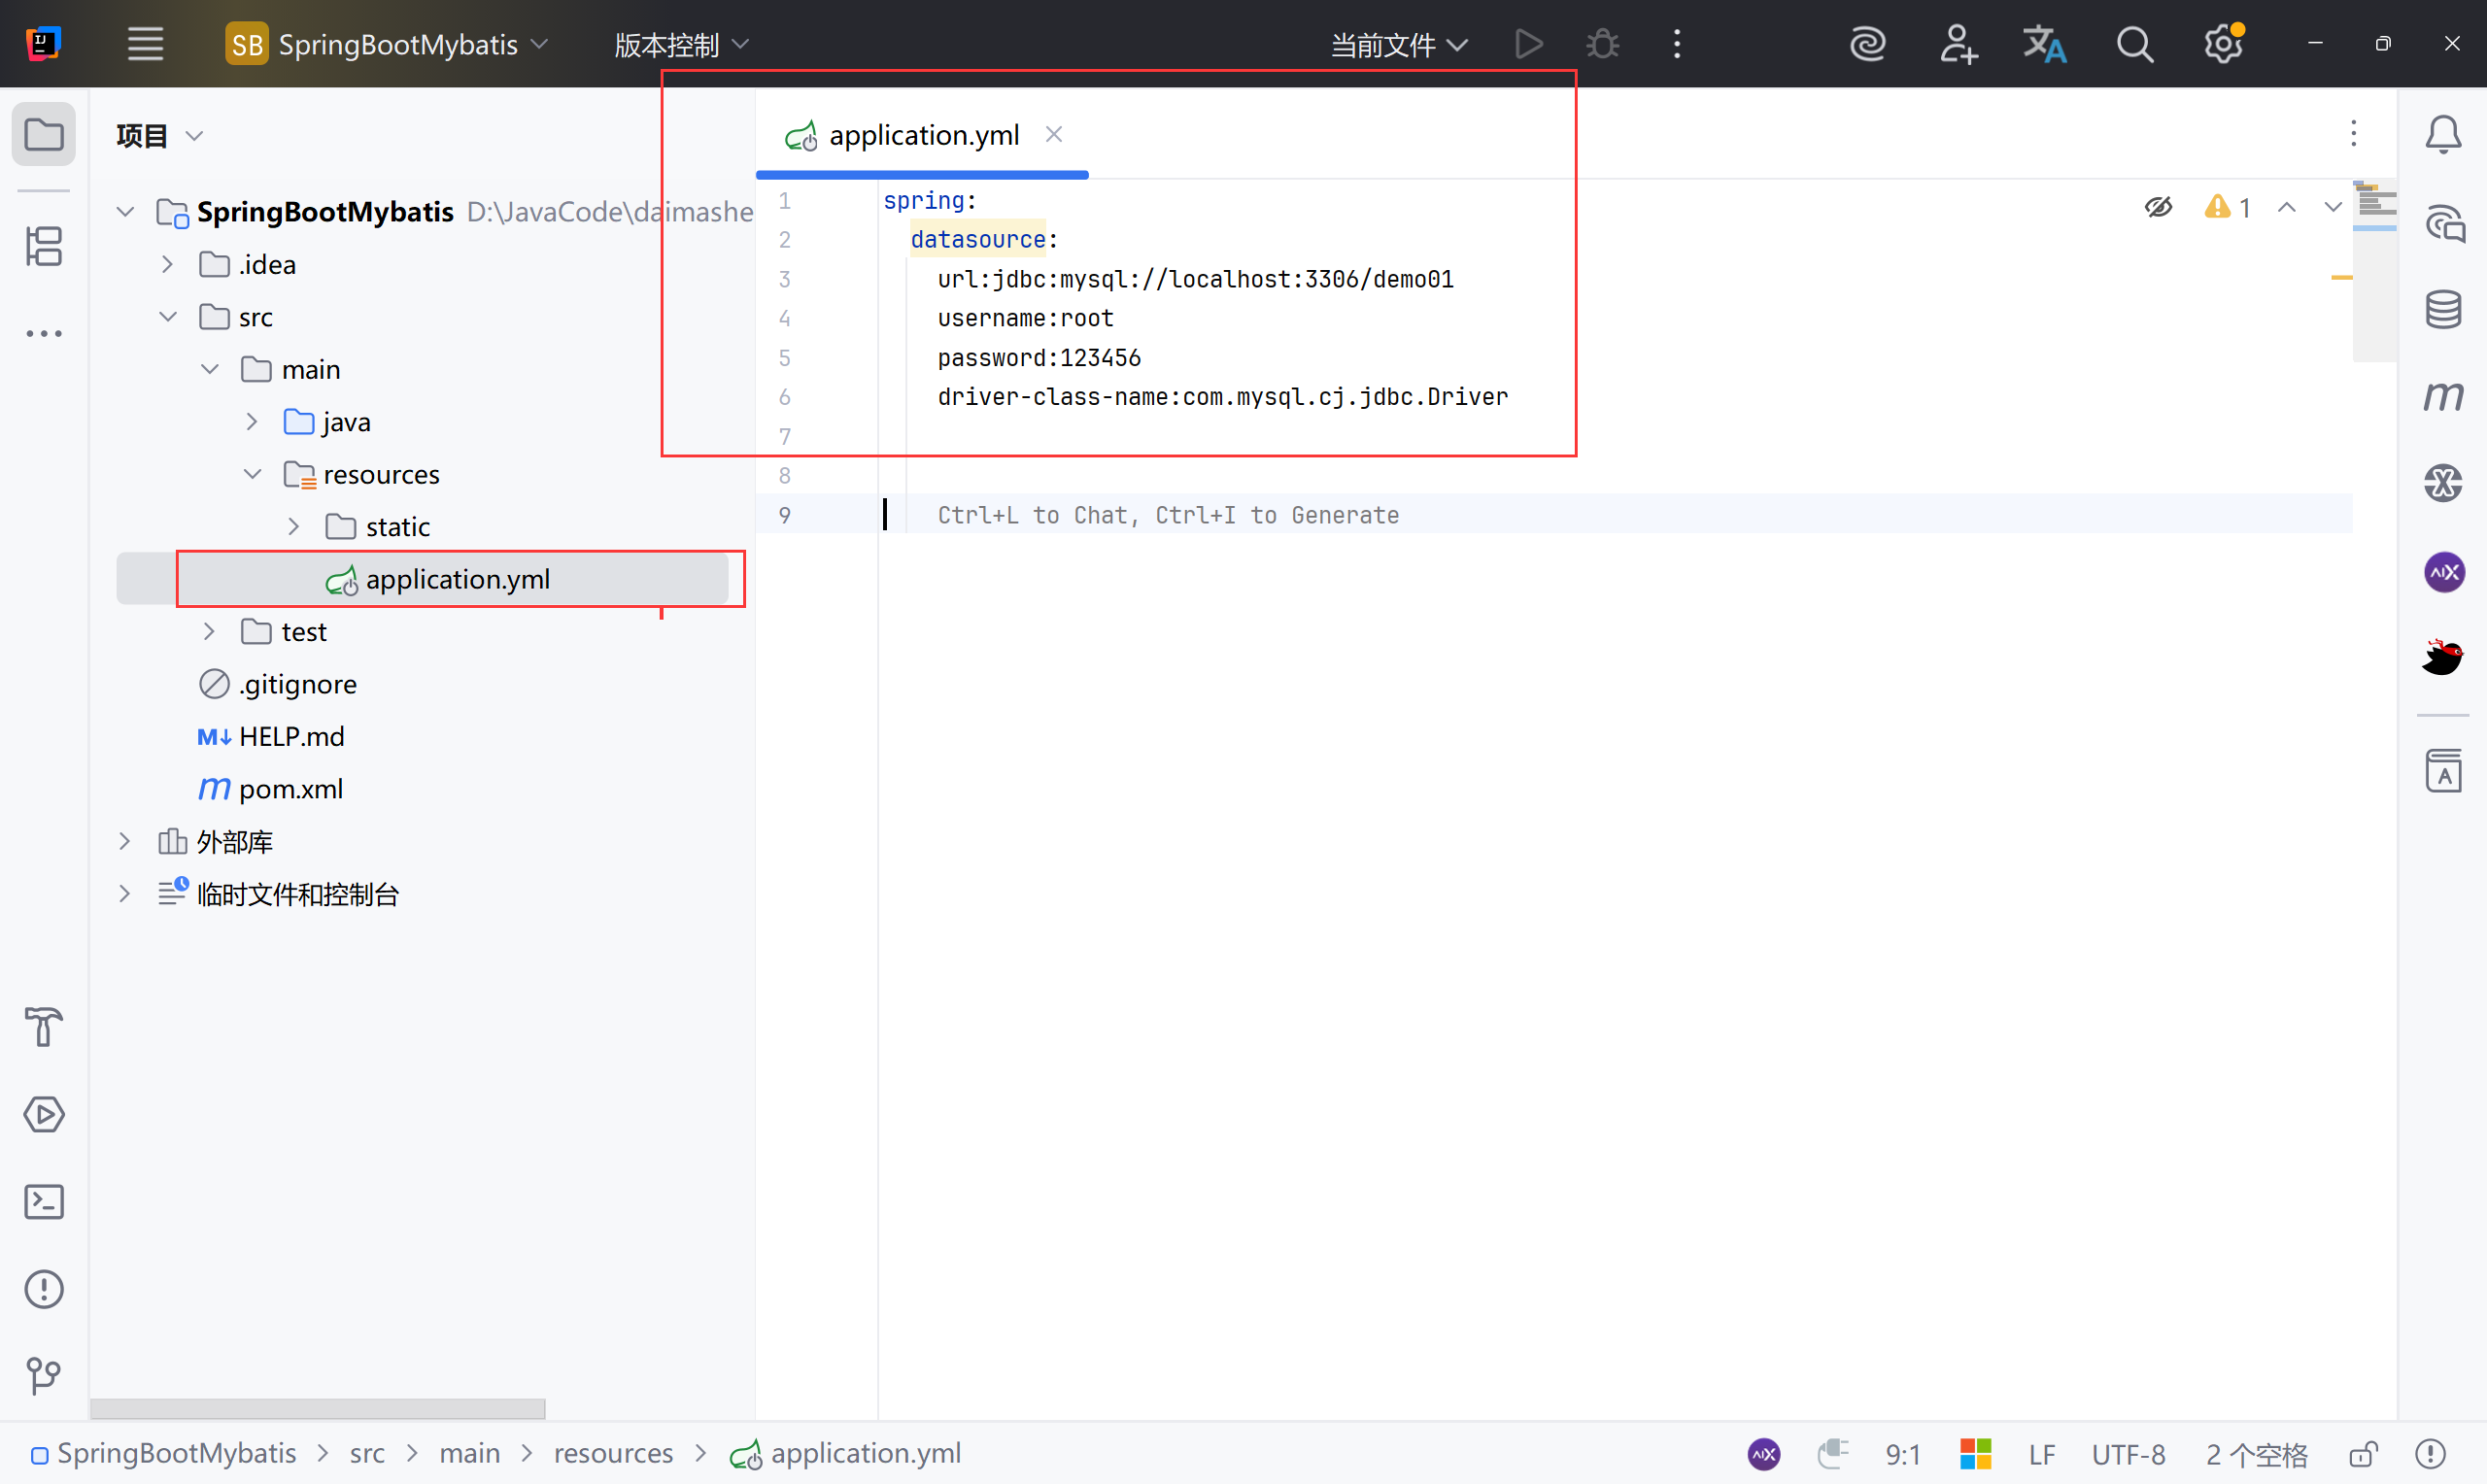Open the Structure tool window icon
This screenshot has height=1484, width=2487.
coord(44,246)
